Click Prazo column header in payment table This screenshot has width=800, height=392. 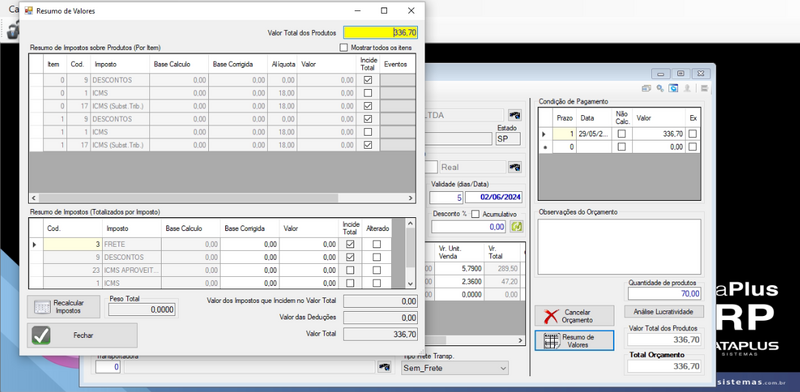(x=565, y=118)
